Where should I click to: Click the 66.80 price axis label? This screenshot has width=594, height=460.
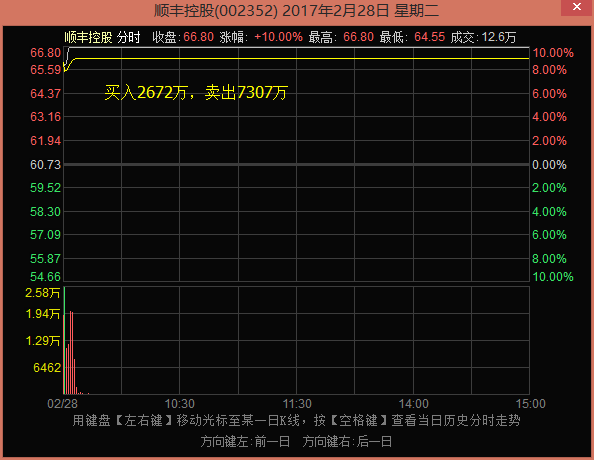tap(45, 53)
